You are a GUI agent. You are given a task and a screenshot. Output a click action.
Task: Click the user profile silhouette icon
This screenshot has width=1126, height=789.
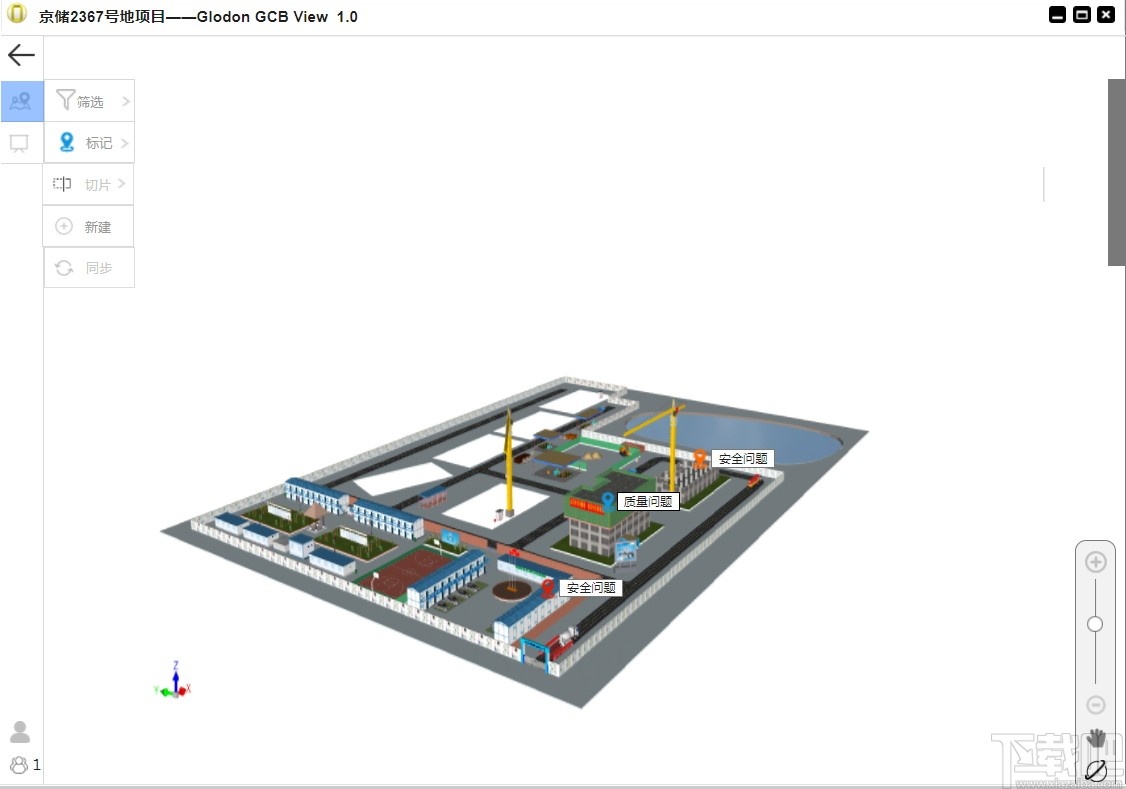point(20,732)
